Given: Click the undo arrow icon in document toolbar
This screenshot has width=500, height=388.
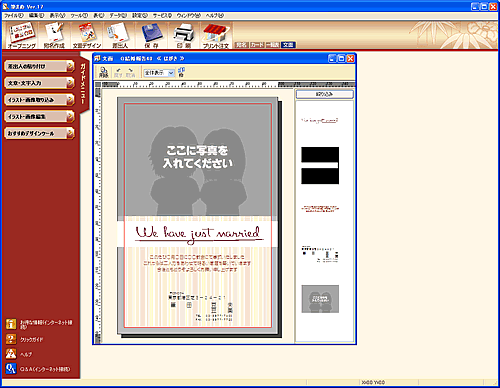Looking at the screenshot, I should pyautogui.click(x=118, y=72).
